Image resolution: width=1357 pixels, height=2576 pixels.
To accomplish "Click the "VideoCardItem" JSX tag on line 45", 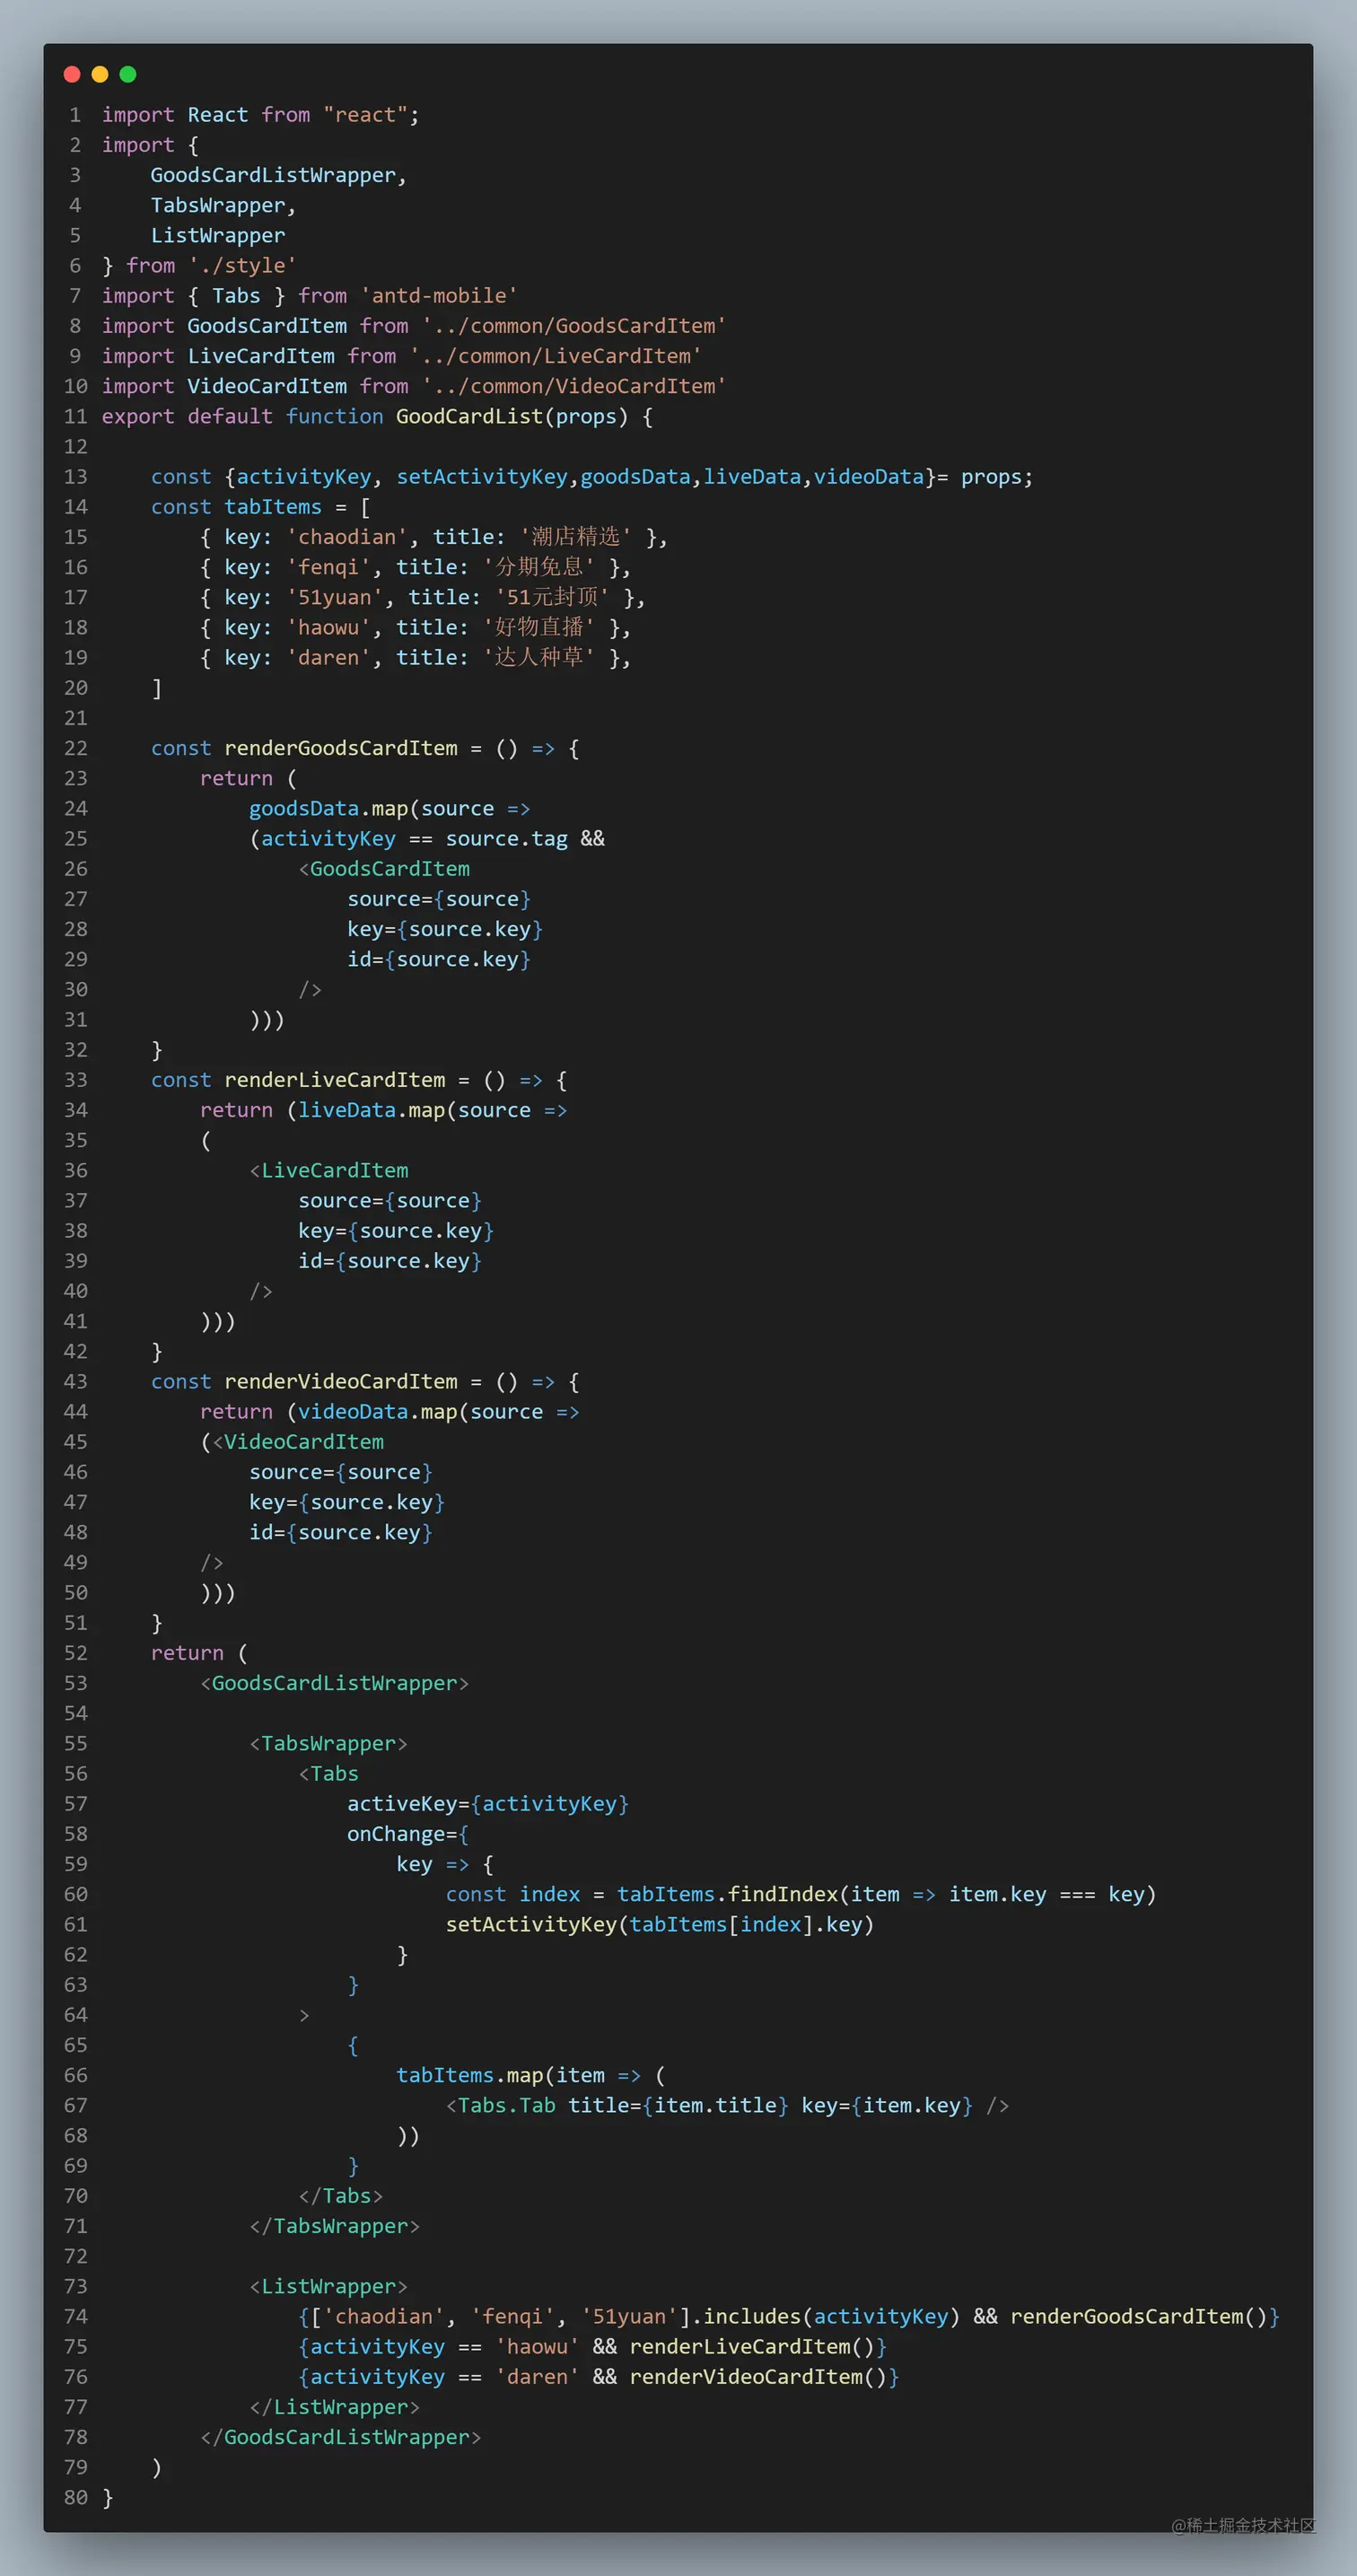I will [304, 1441].
